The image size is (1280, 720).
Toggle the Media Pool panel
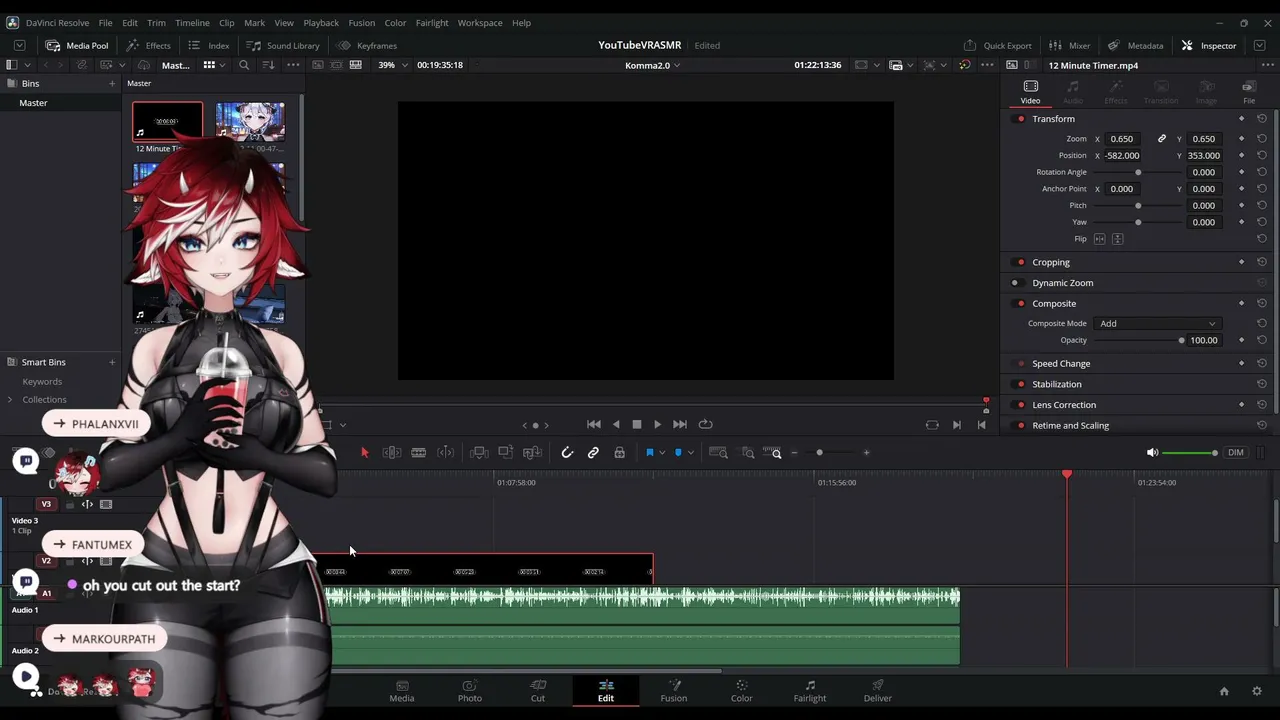77,45
